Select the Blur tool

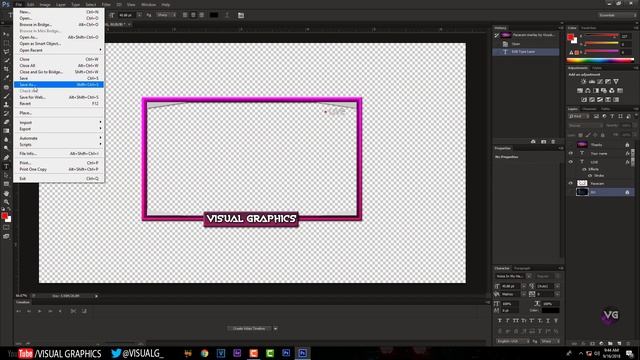(x=6, y=140)
